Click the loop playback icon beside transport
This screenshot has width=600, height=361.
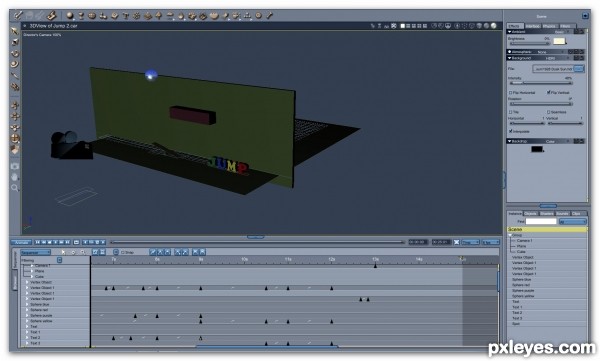[x=76, y=242]
